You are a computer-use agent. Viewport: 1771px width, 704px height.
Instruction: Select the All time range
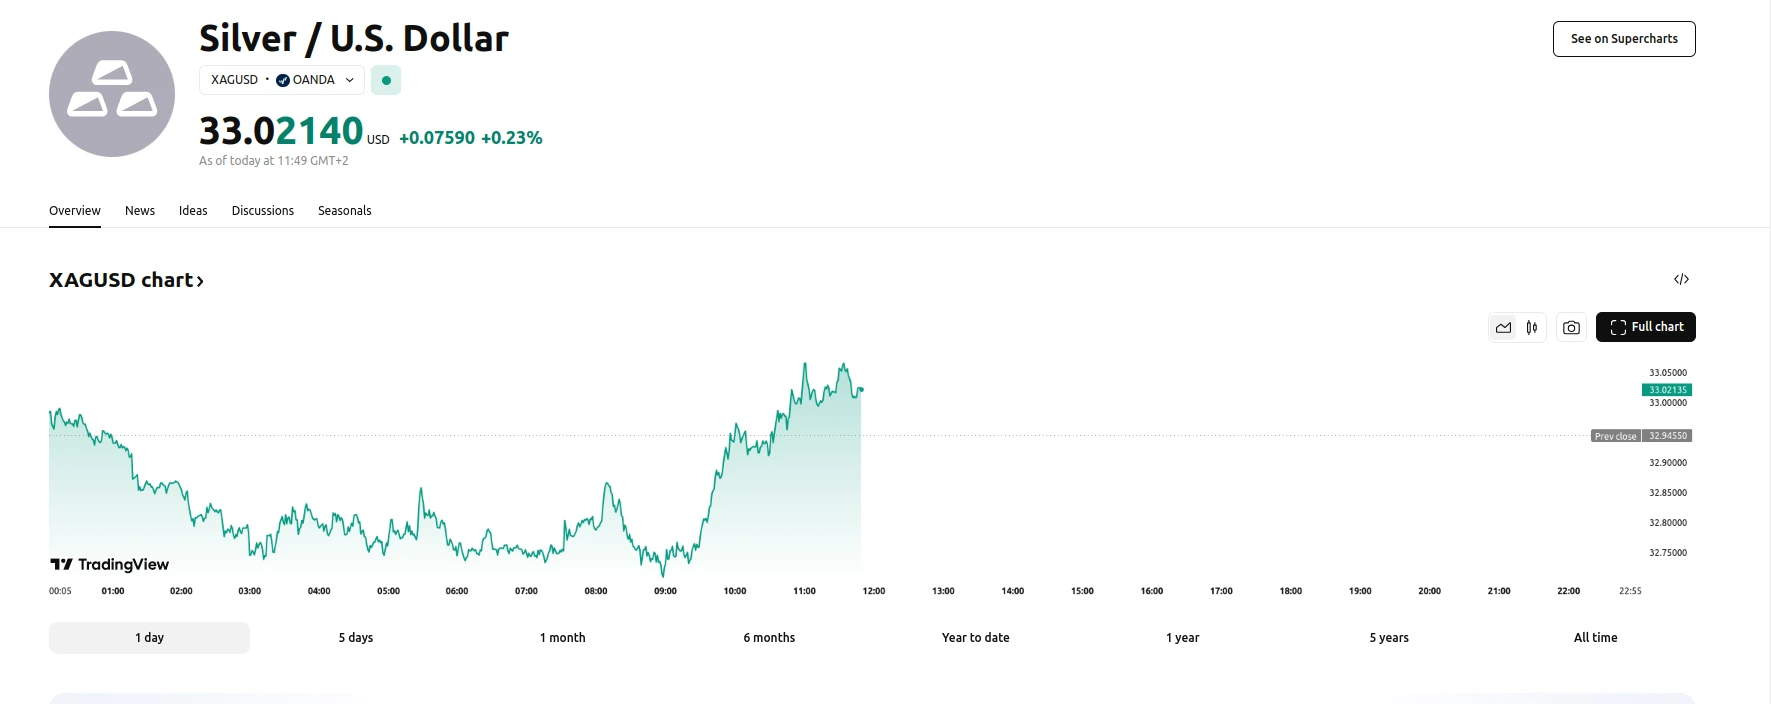[1595, 638]
